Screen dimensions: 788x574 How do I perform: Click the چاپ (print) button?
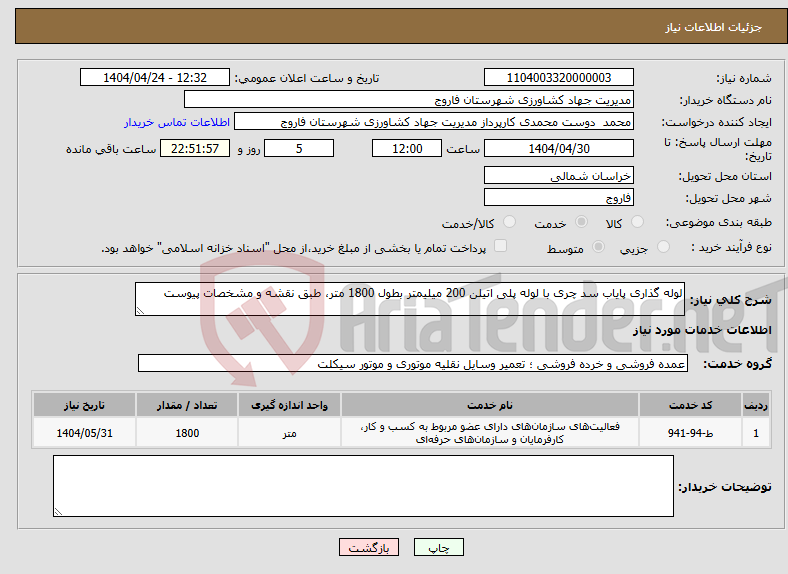438,547
